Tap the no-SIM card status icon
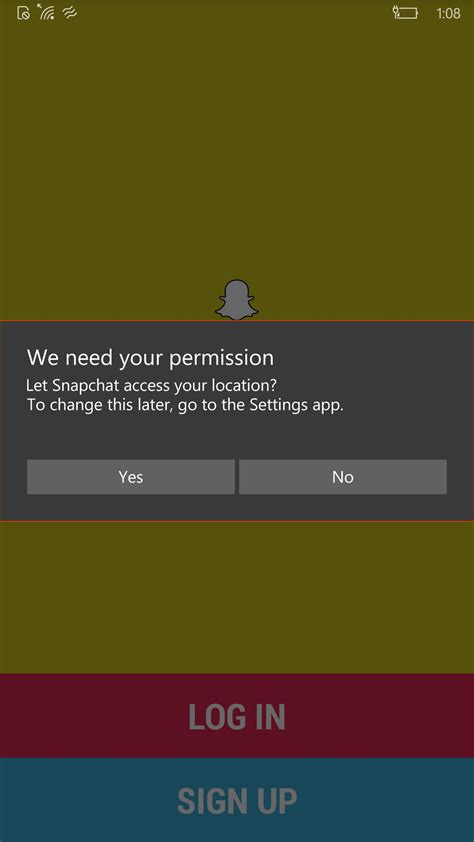474x842 pixels. [x=24, y=13]
